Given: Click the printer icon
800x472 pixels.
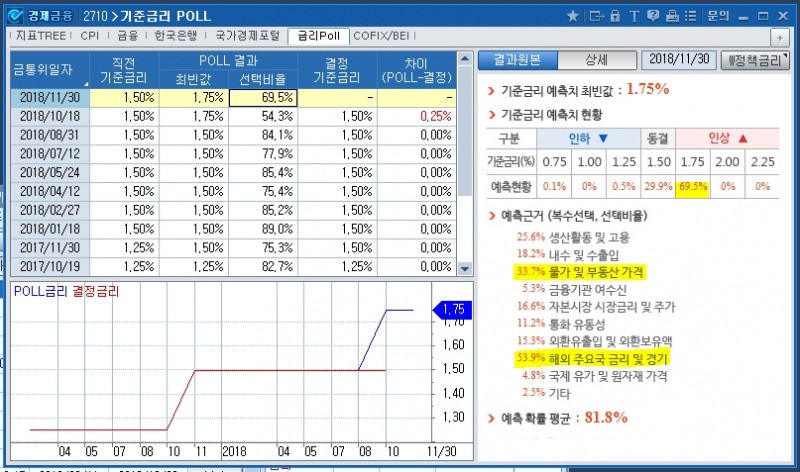Looking at the screenshot, I should point(672,16).
